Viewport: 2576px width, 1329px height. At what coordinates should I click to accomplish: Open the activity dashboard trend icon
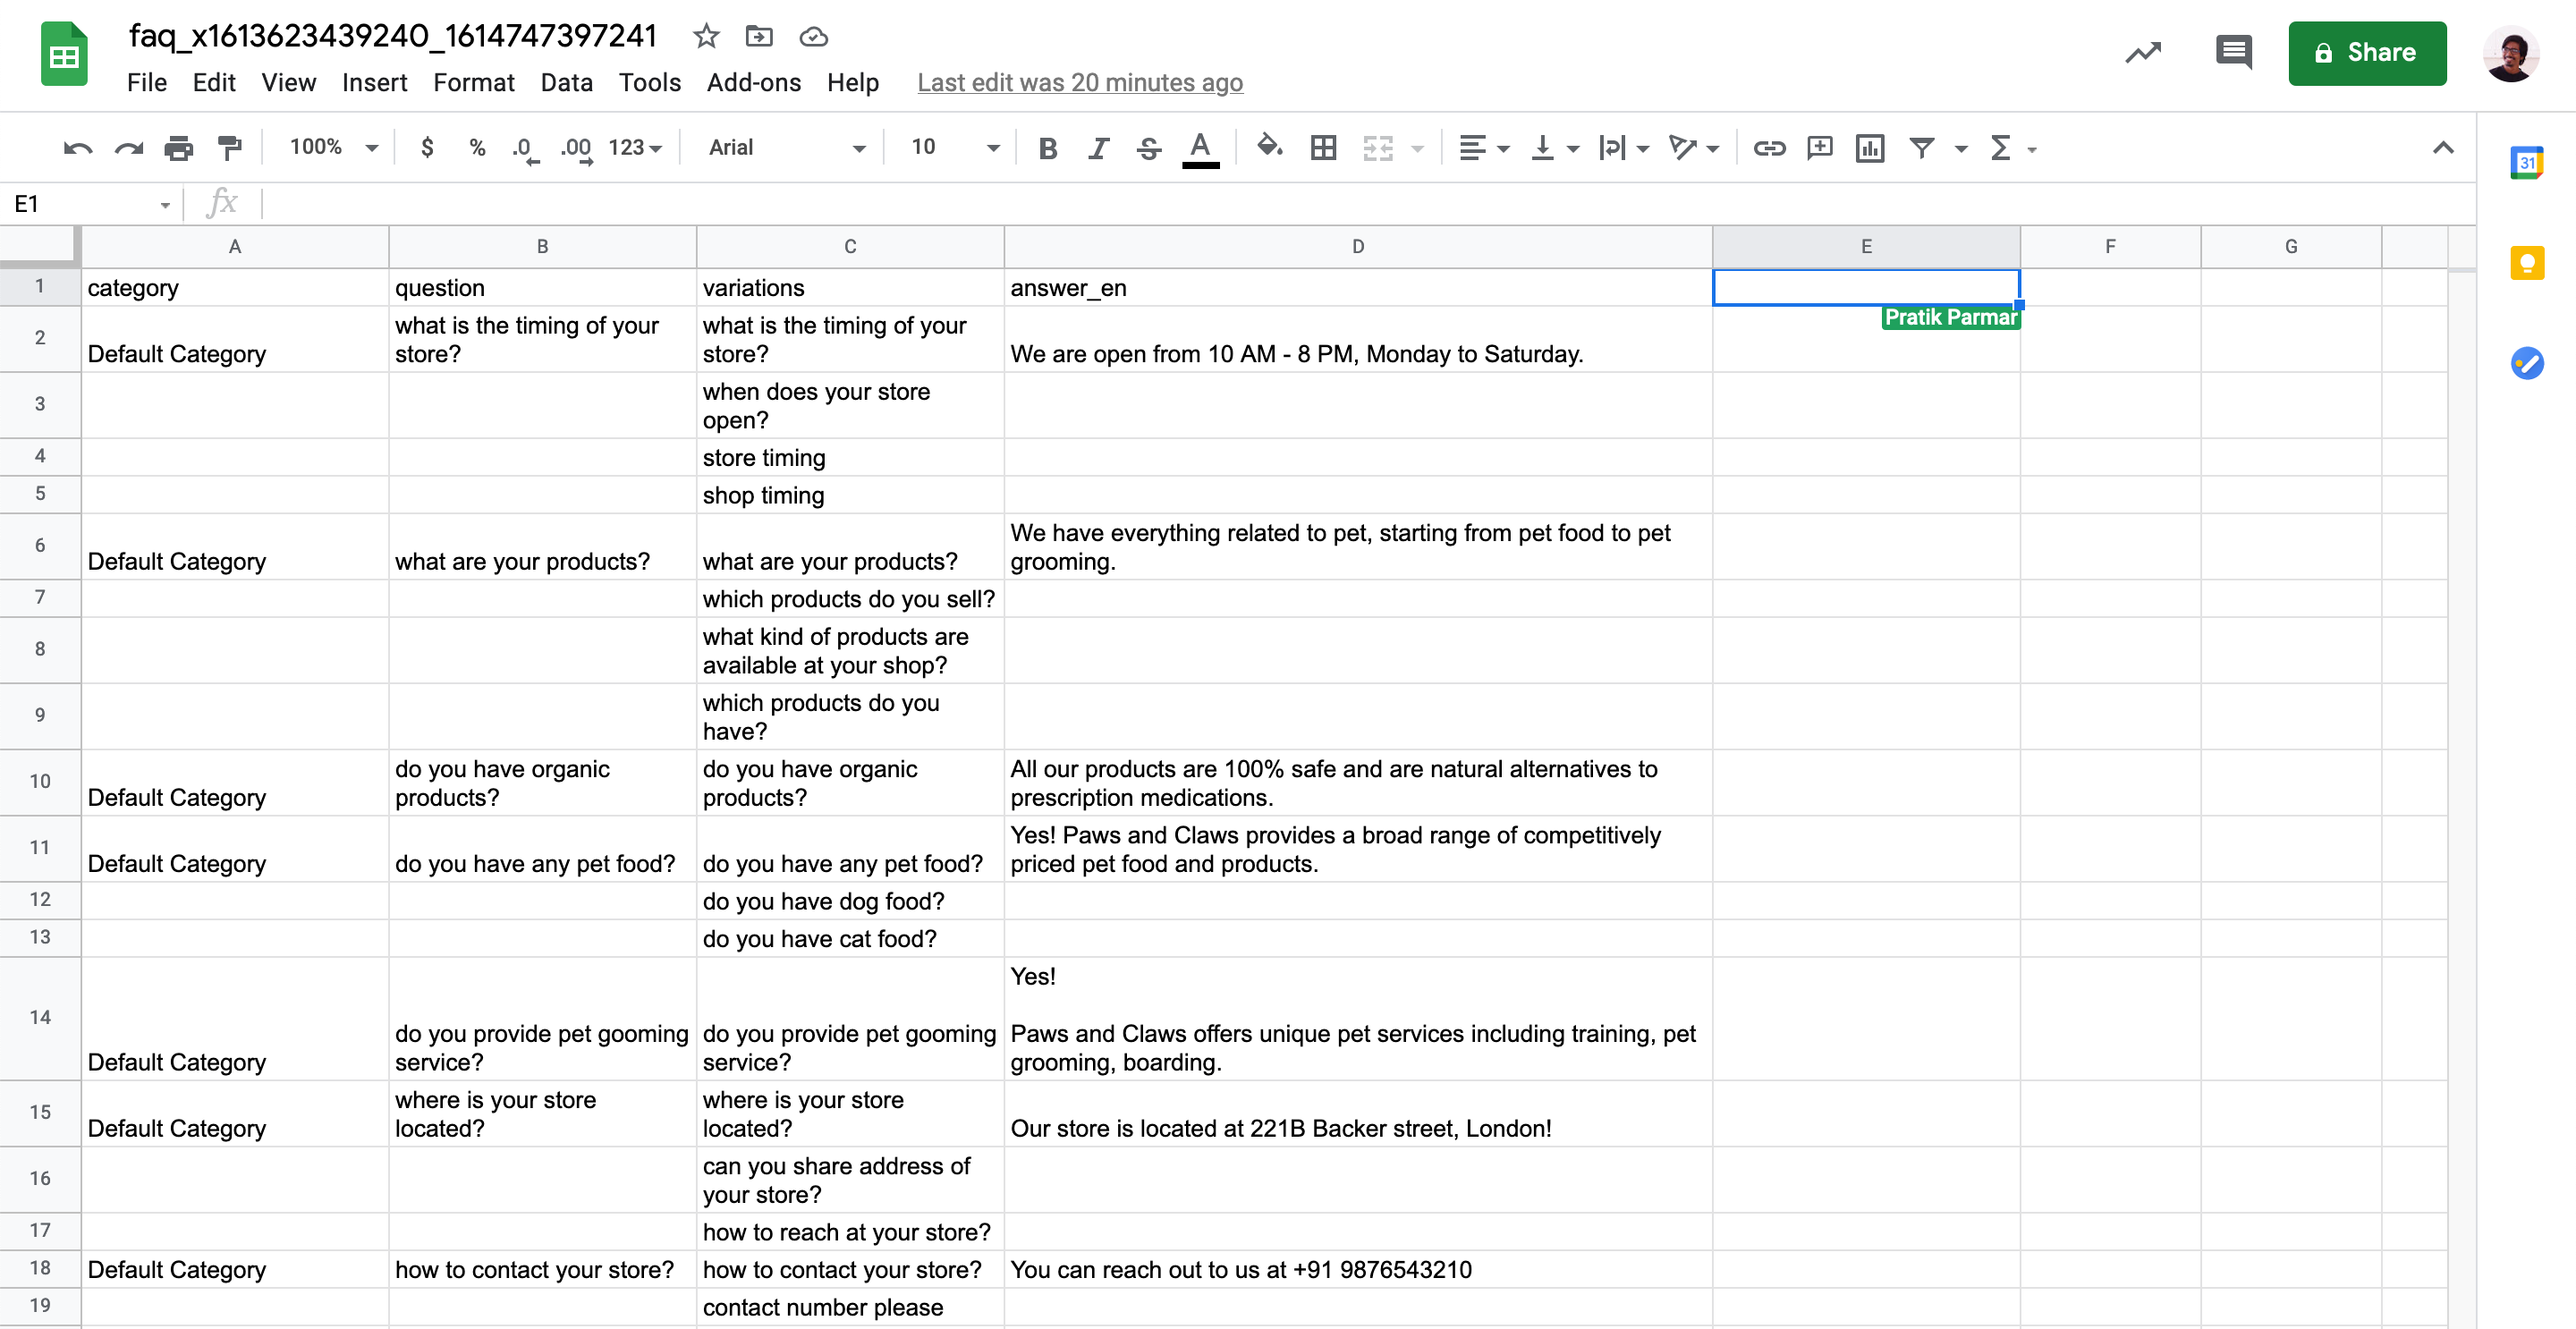tap(2143, 53)
